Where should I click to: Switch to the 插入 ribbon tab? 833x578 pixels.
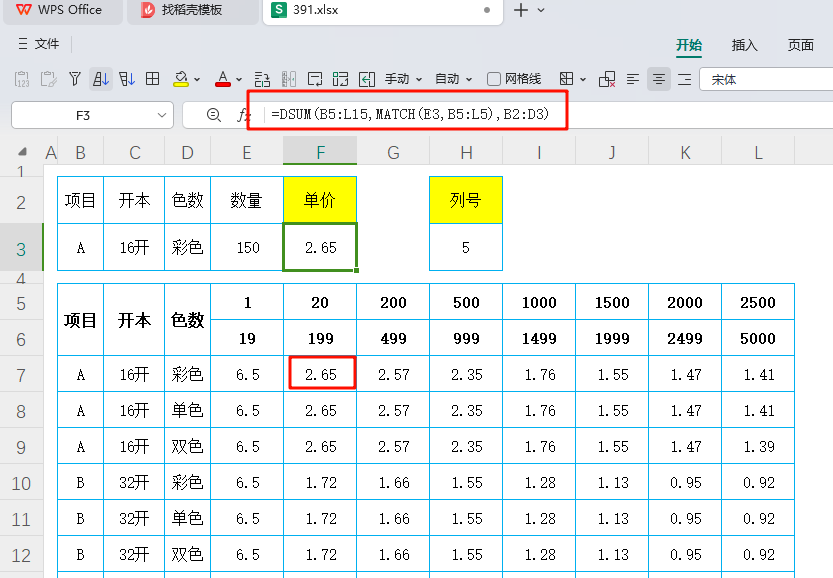point(744,45)
